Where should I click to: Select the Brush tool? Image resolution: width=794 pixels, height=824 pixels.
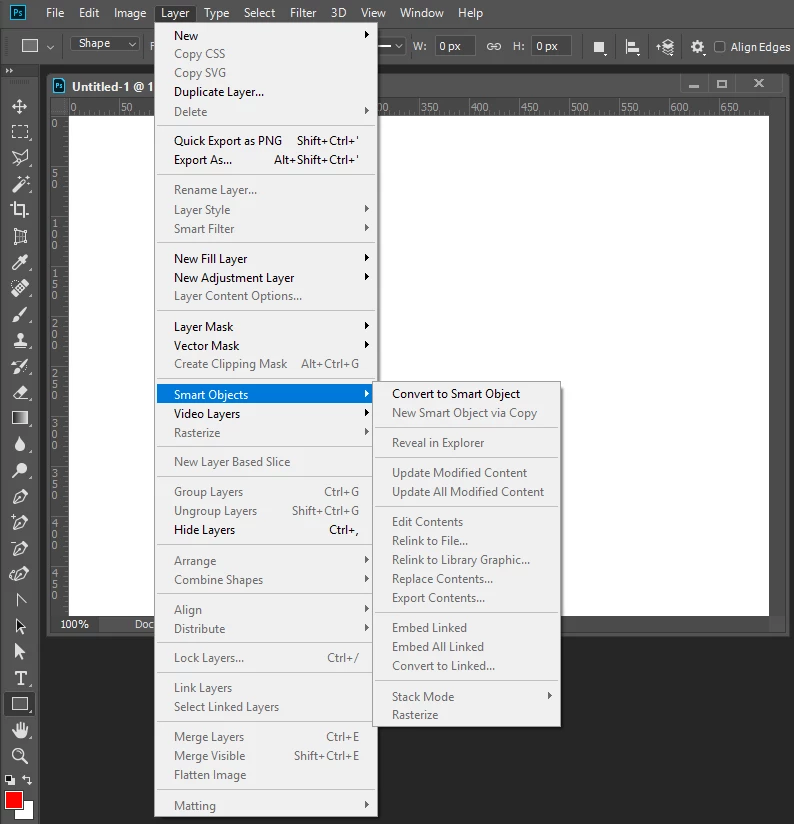click(20, 314)
